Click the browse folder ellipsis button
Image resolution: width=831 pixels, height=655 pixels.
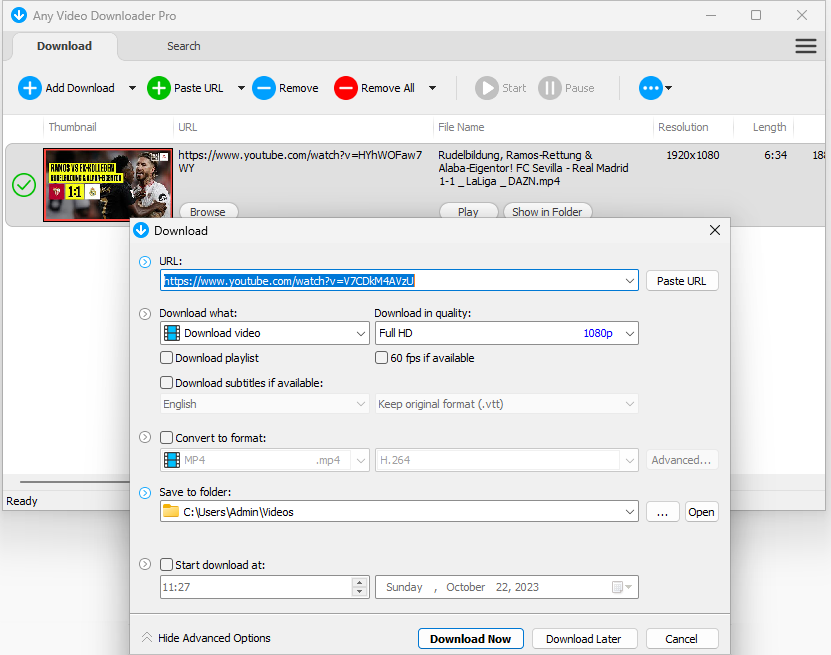coord(662,512)
